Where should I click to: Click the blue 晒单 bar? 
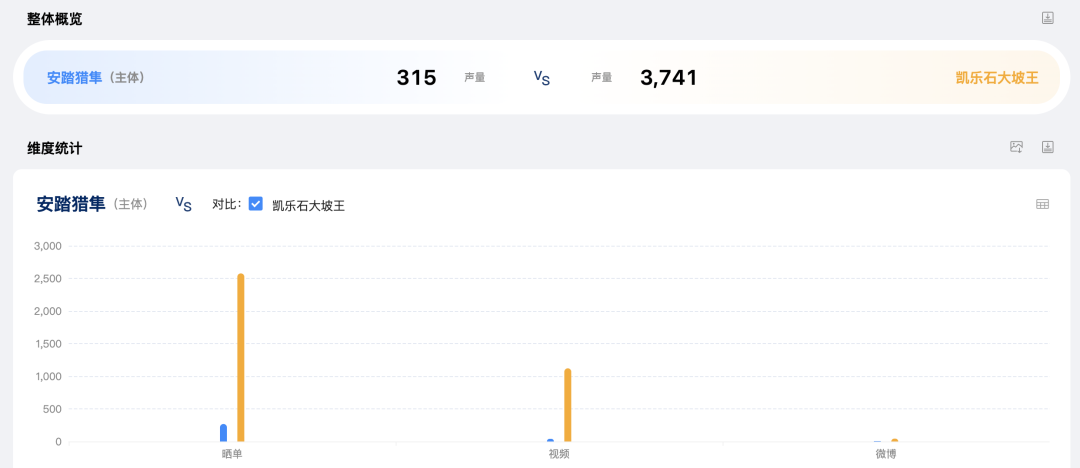tap(223, 433)
